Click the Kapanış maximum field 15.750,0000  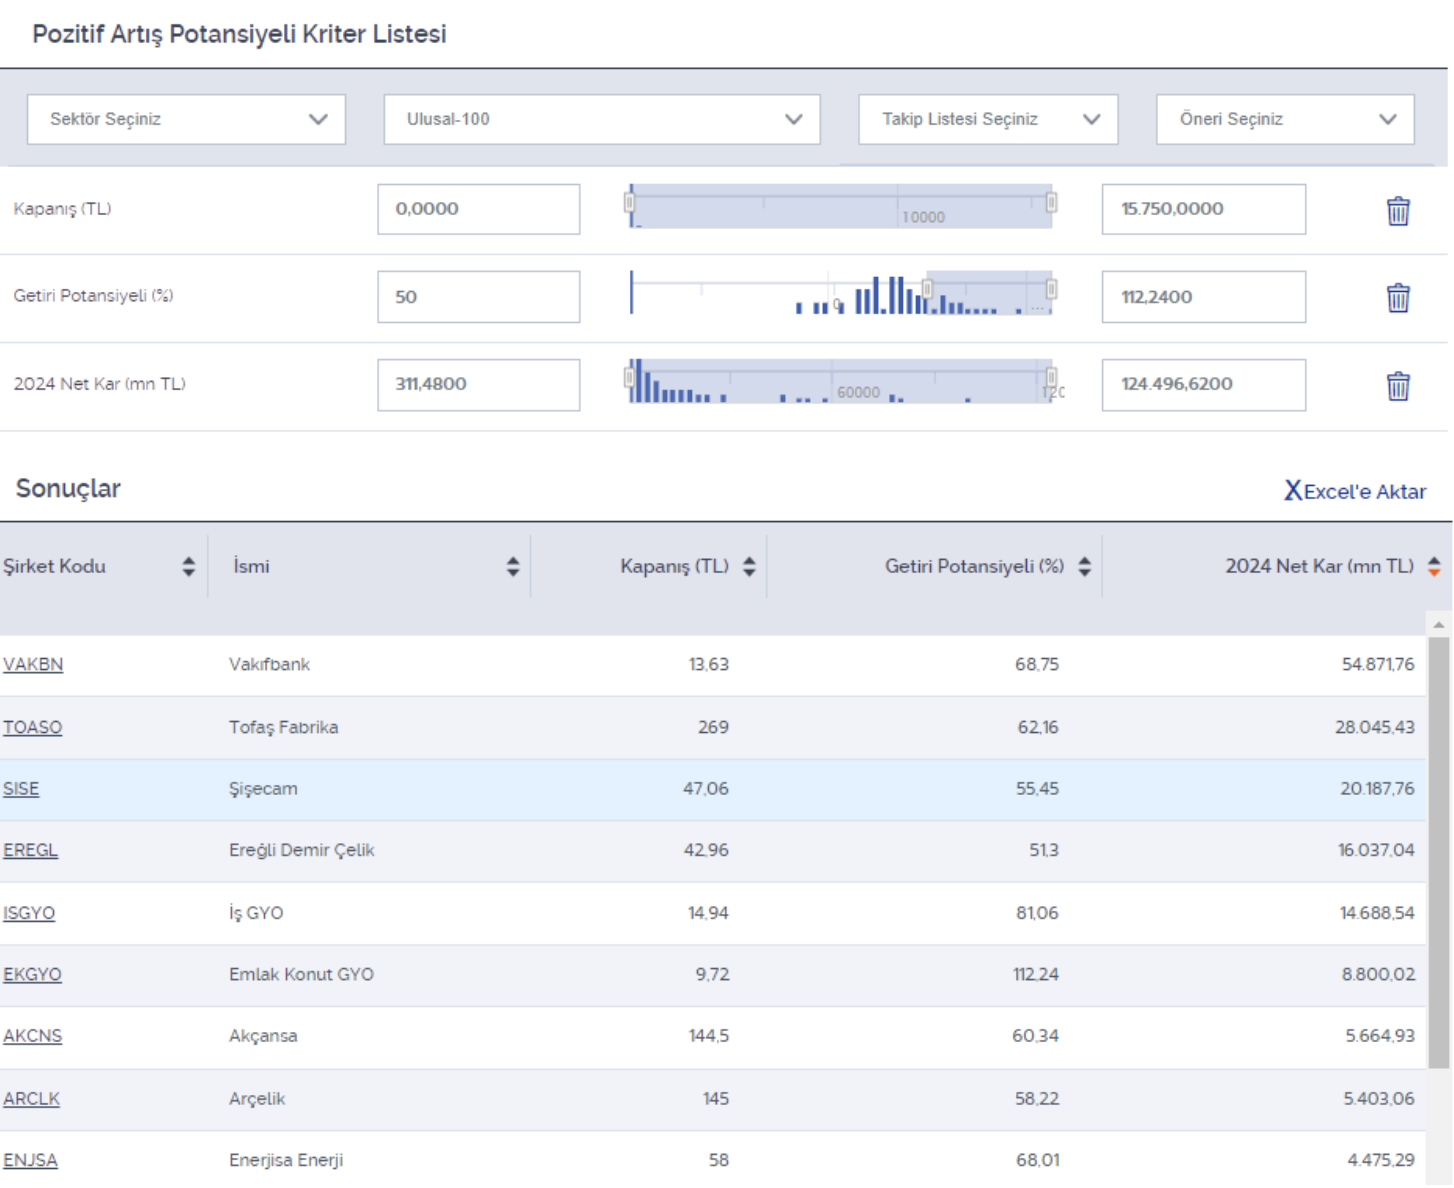point(1204,209)
